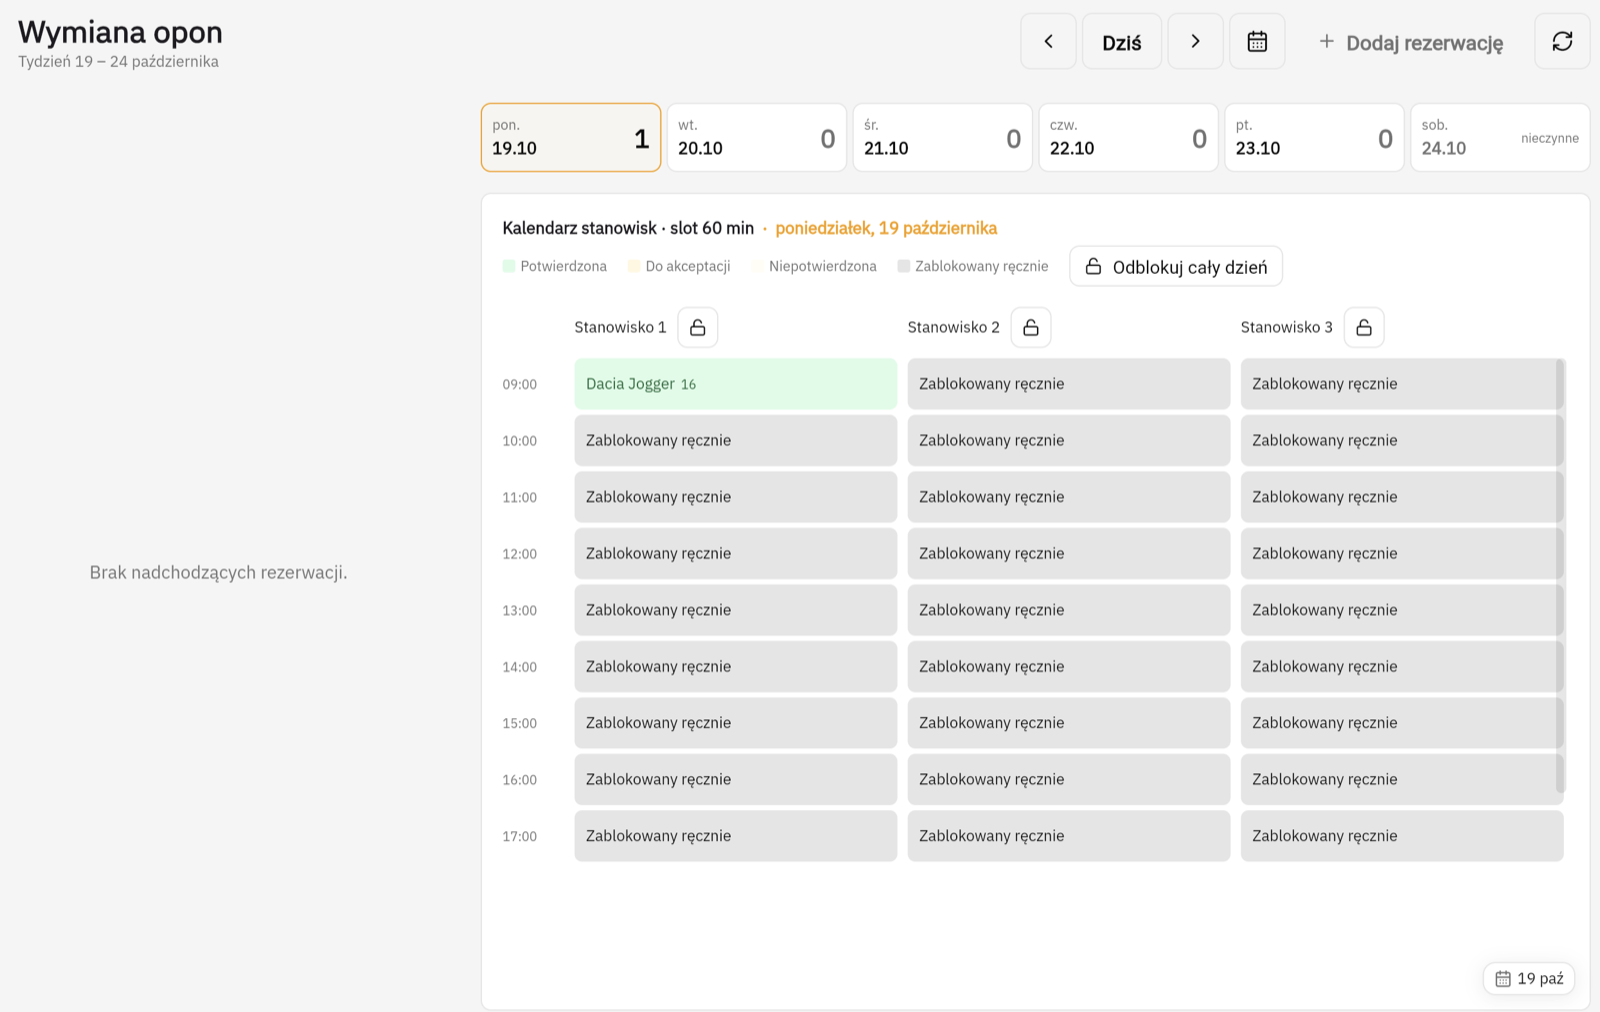The image size is (1600, 1012).
Task: Select Wednesday 21.10 day tab
Action: 943,138
